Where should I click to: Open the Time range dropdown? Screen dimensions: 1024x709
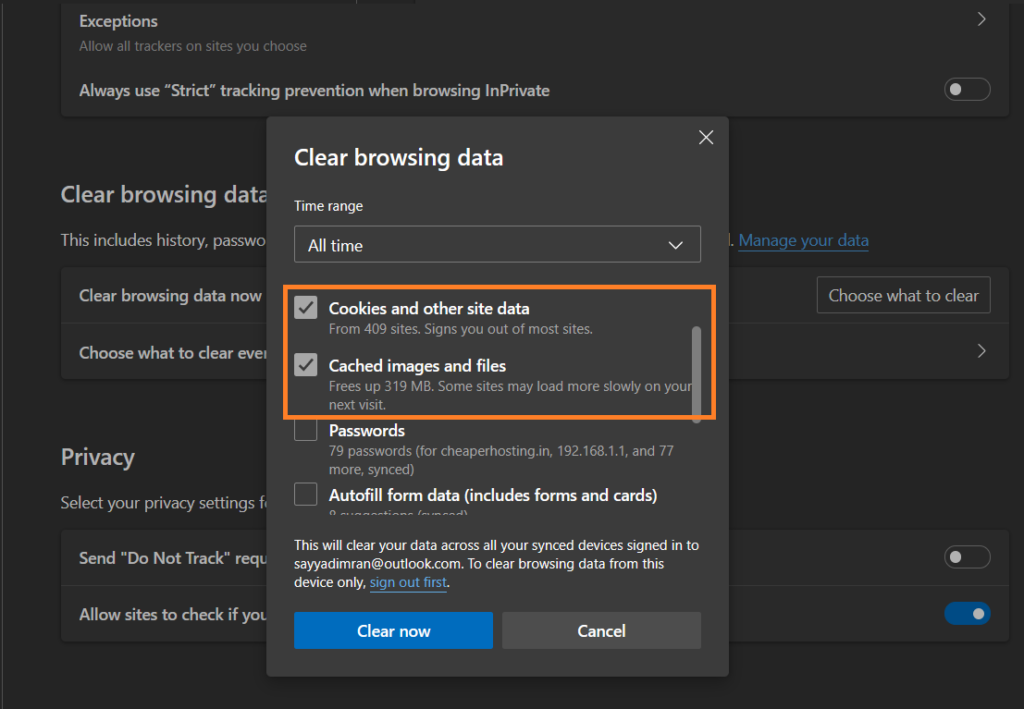pyautogui.click(x=497, y=244)
